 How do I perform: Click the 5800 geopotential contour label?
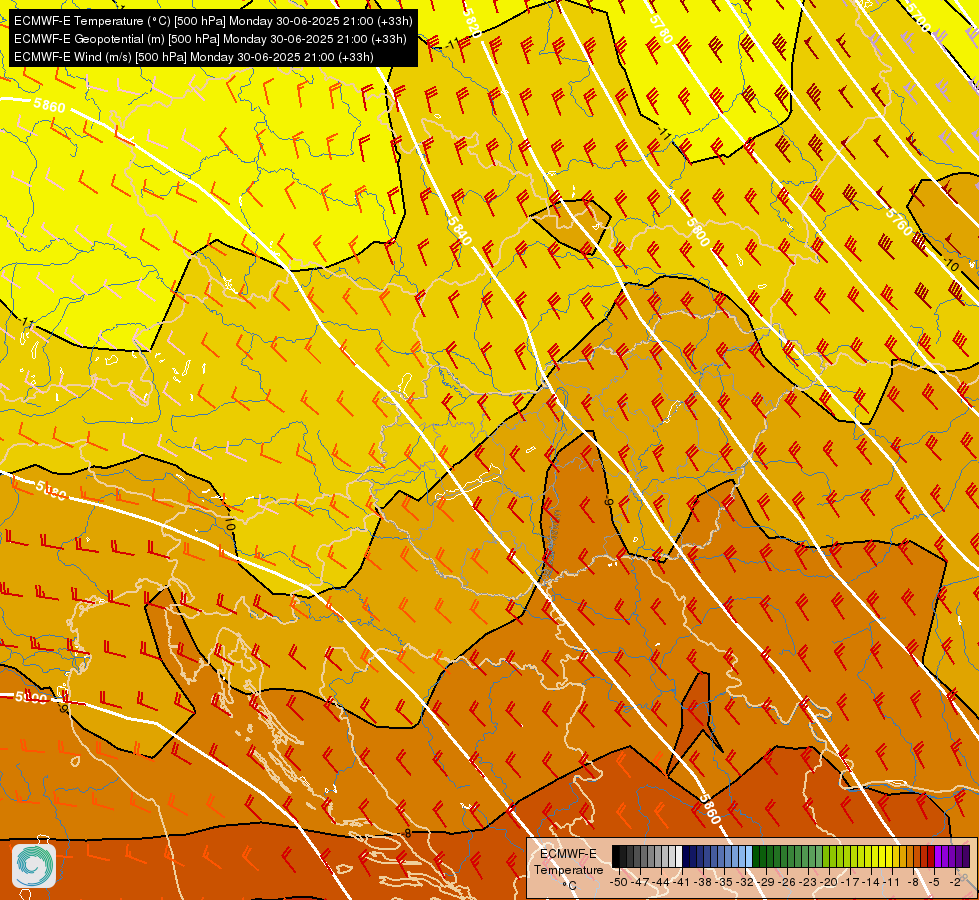click(x=697, y=231)
